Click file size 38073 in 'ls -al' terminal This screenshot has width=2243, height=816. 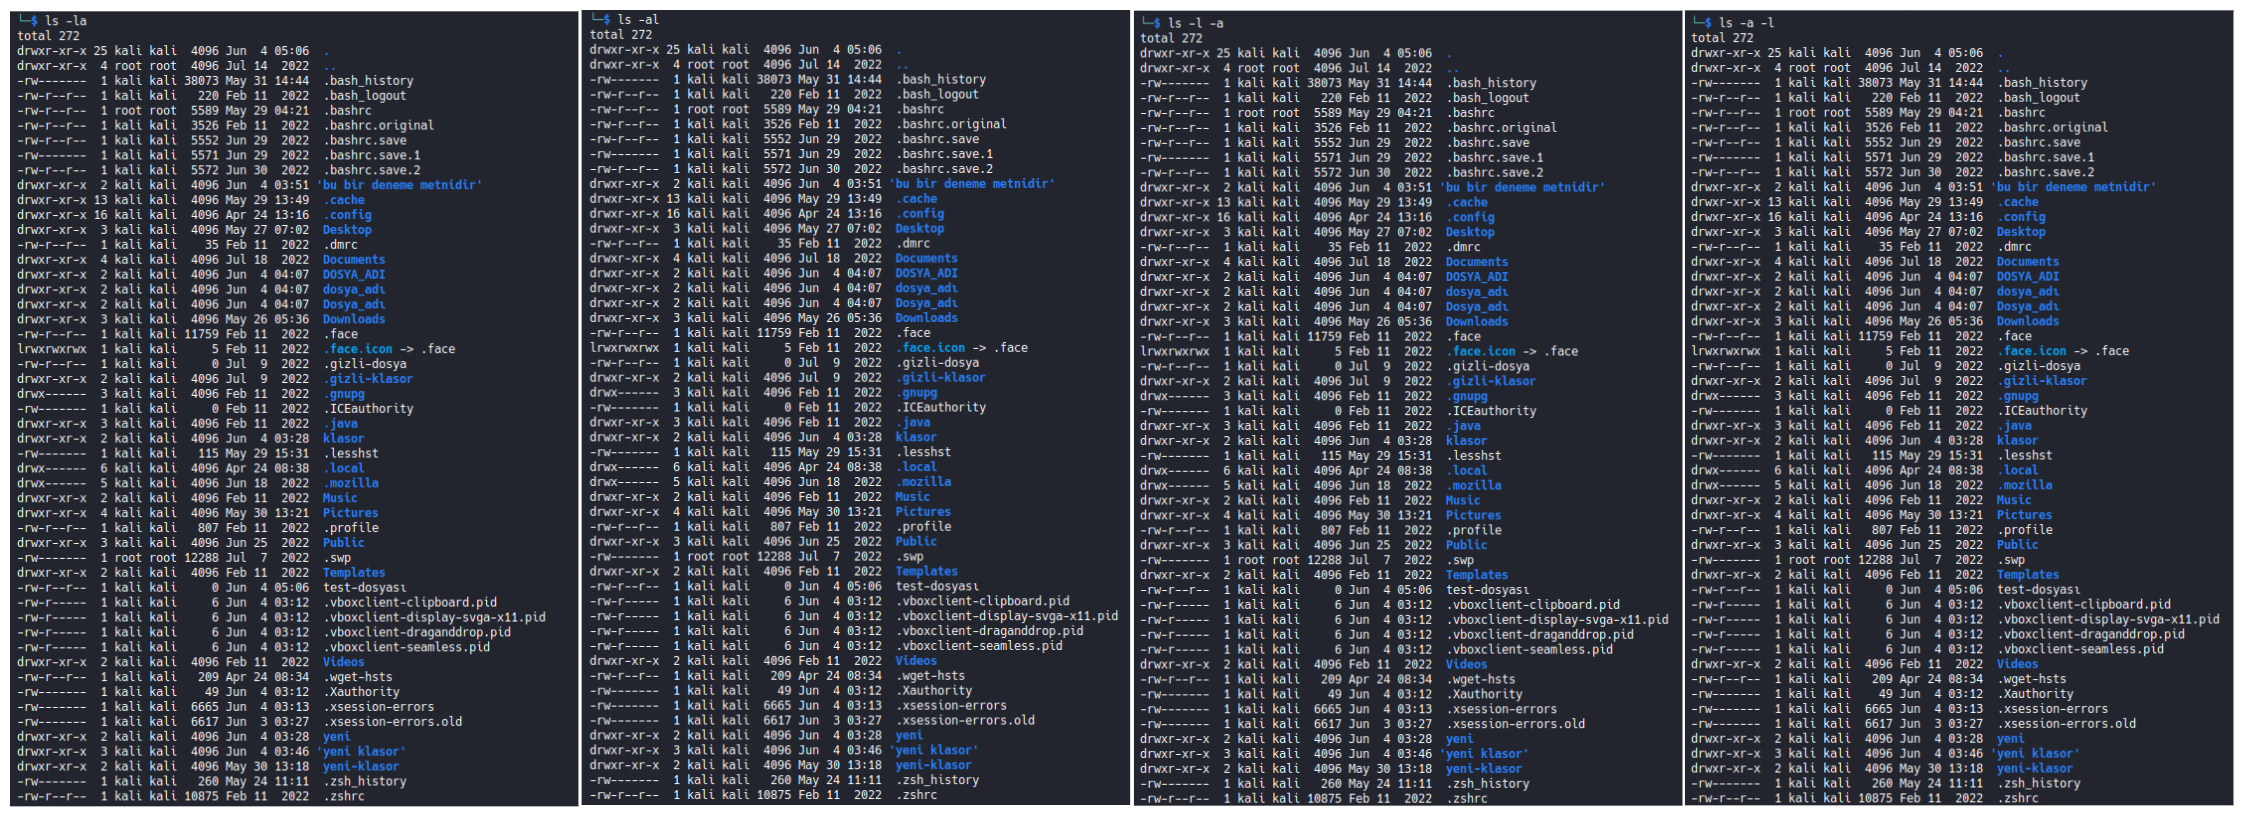tap(774, 79)
